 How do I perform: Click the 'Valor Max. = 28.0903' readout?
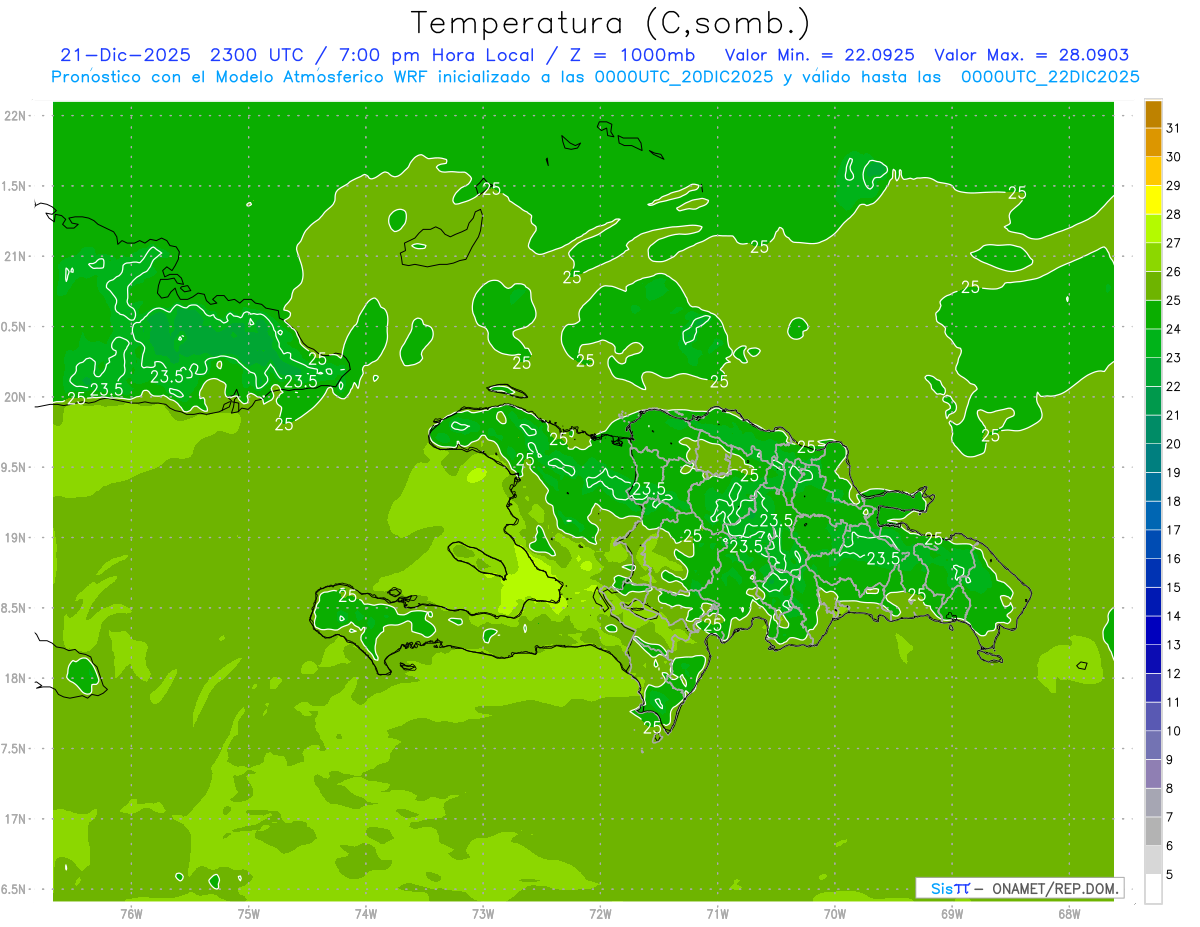coord(1032,55)
